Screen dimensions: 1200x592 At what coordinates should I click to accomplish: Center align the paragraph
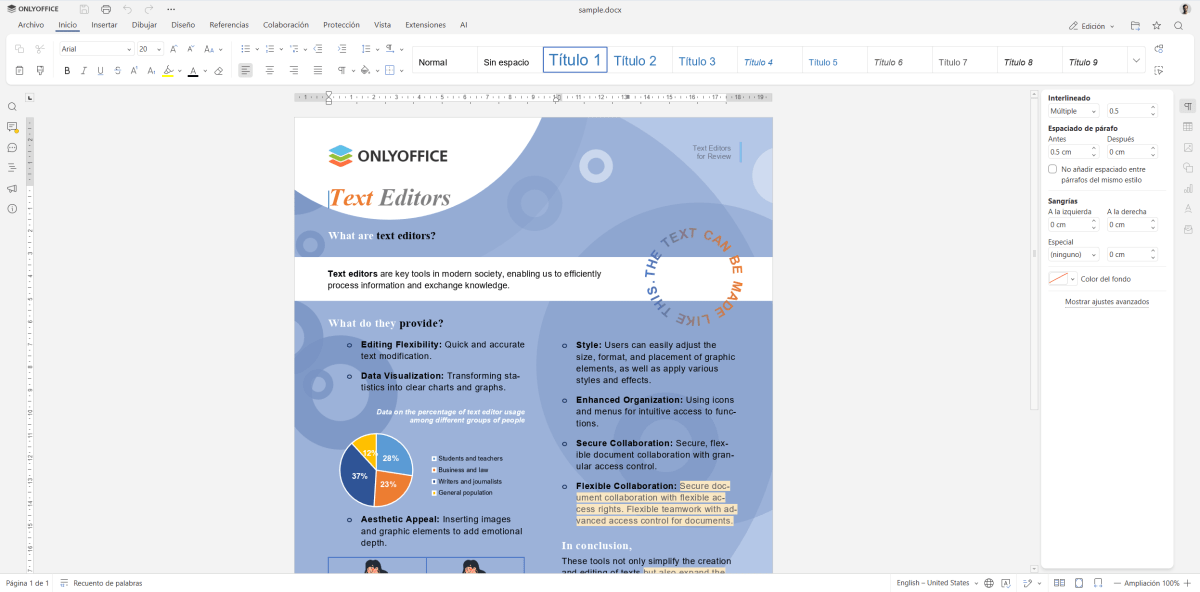(269, 71)
